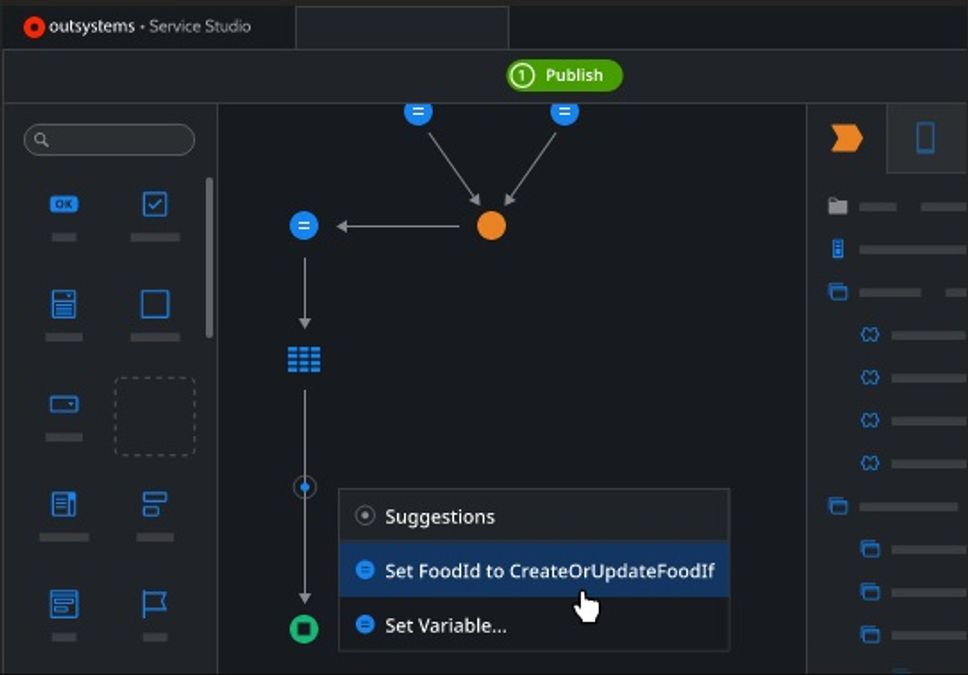
Task: Select the Button widget in the toolbox
Action: 63,203
